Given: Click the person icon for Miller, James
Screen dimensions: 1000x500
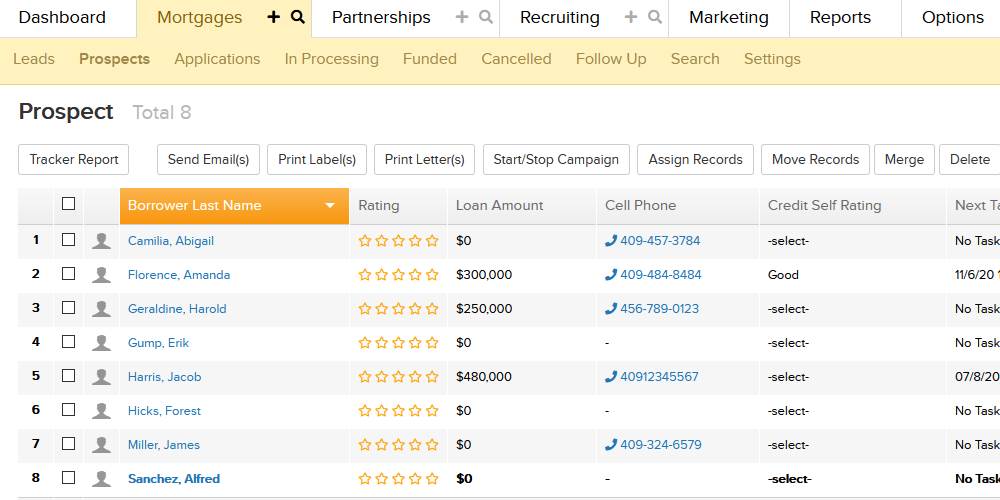Looking at the screenshot, I should [x=101, y=445].
